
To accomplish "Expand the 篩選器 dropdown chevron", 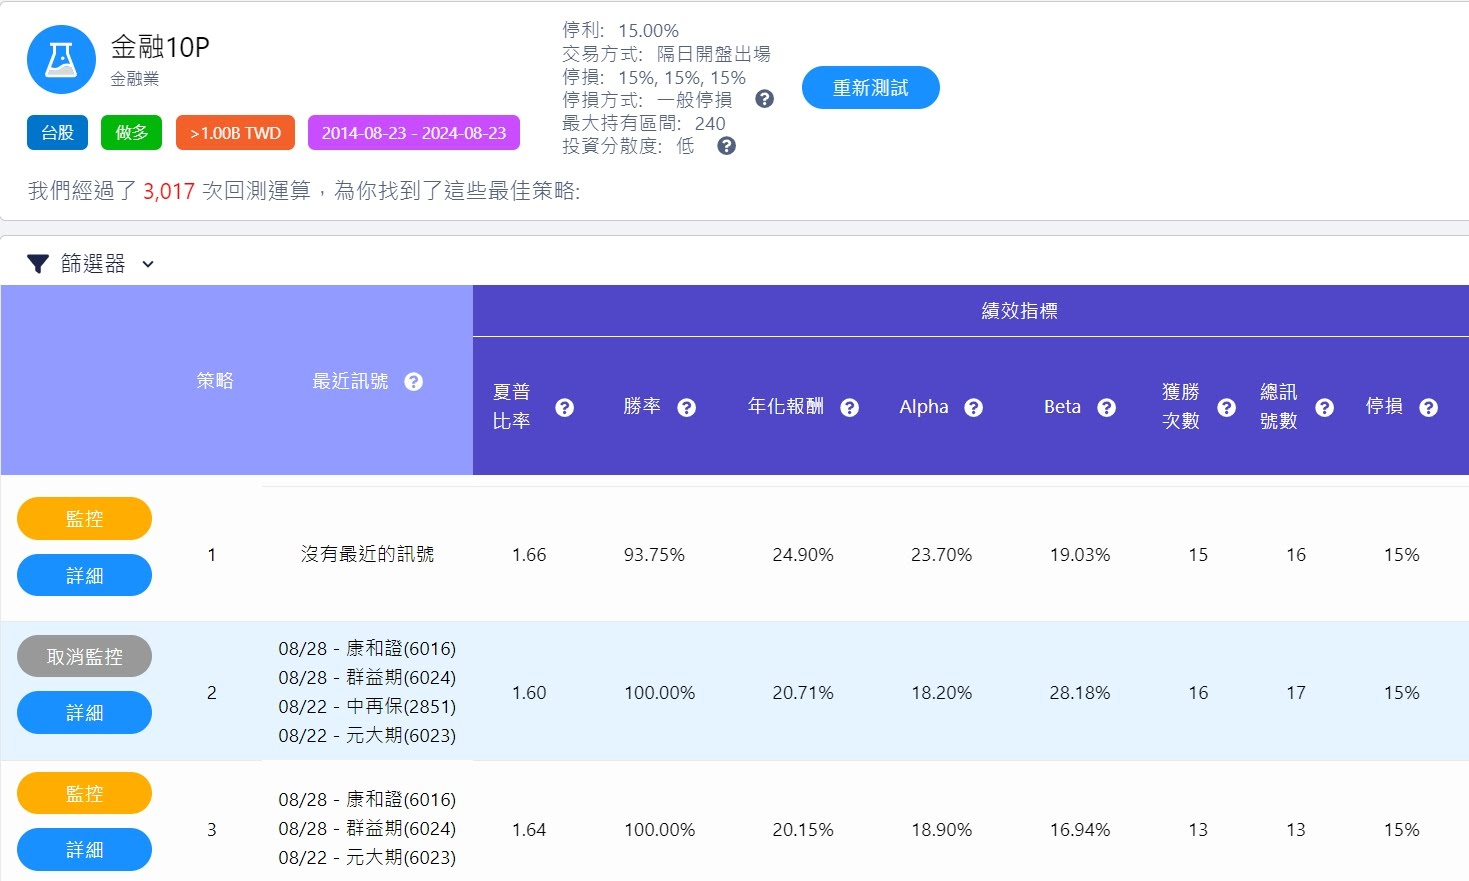I will 148,265.
